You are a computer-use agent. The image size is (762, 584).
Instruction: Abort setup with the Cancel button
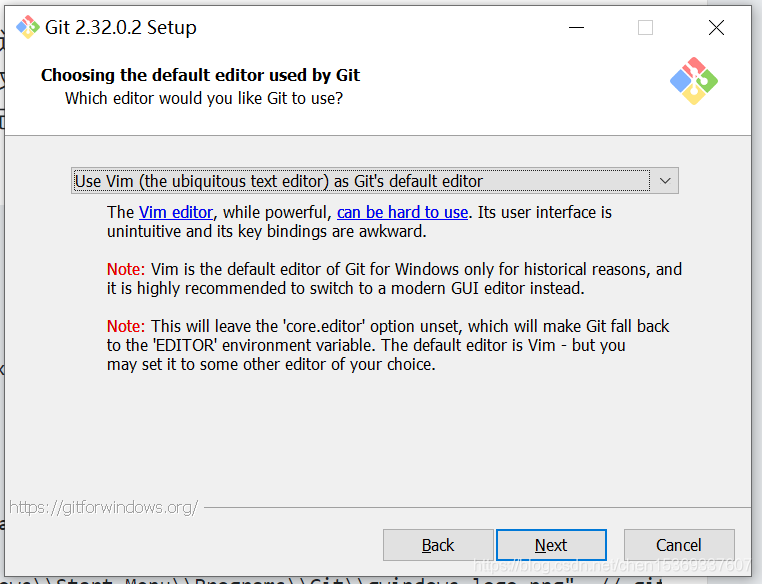click(679, 545)
